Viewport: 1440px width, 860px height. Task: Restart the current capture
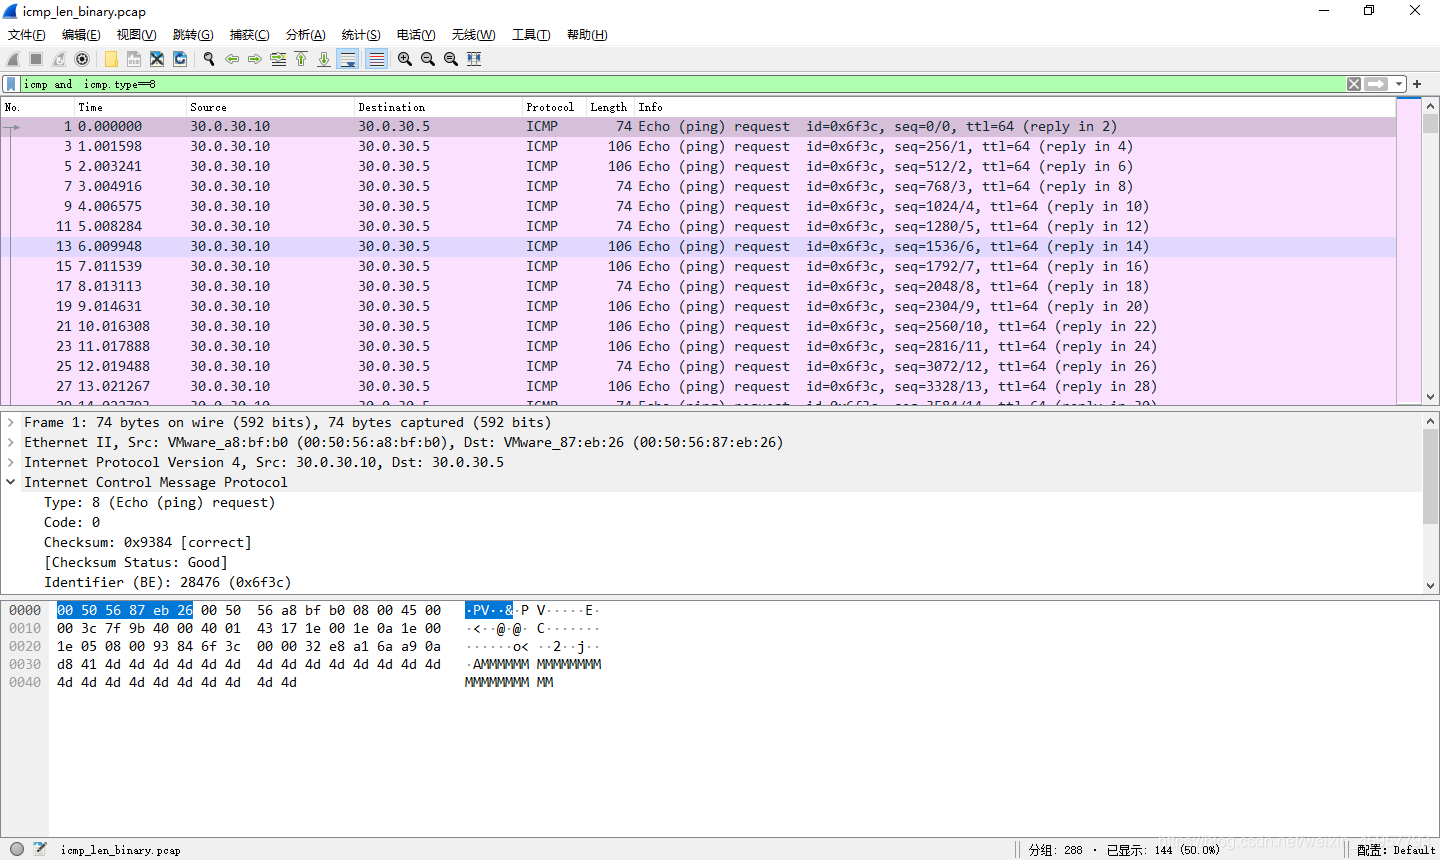pos(59,59)
